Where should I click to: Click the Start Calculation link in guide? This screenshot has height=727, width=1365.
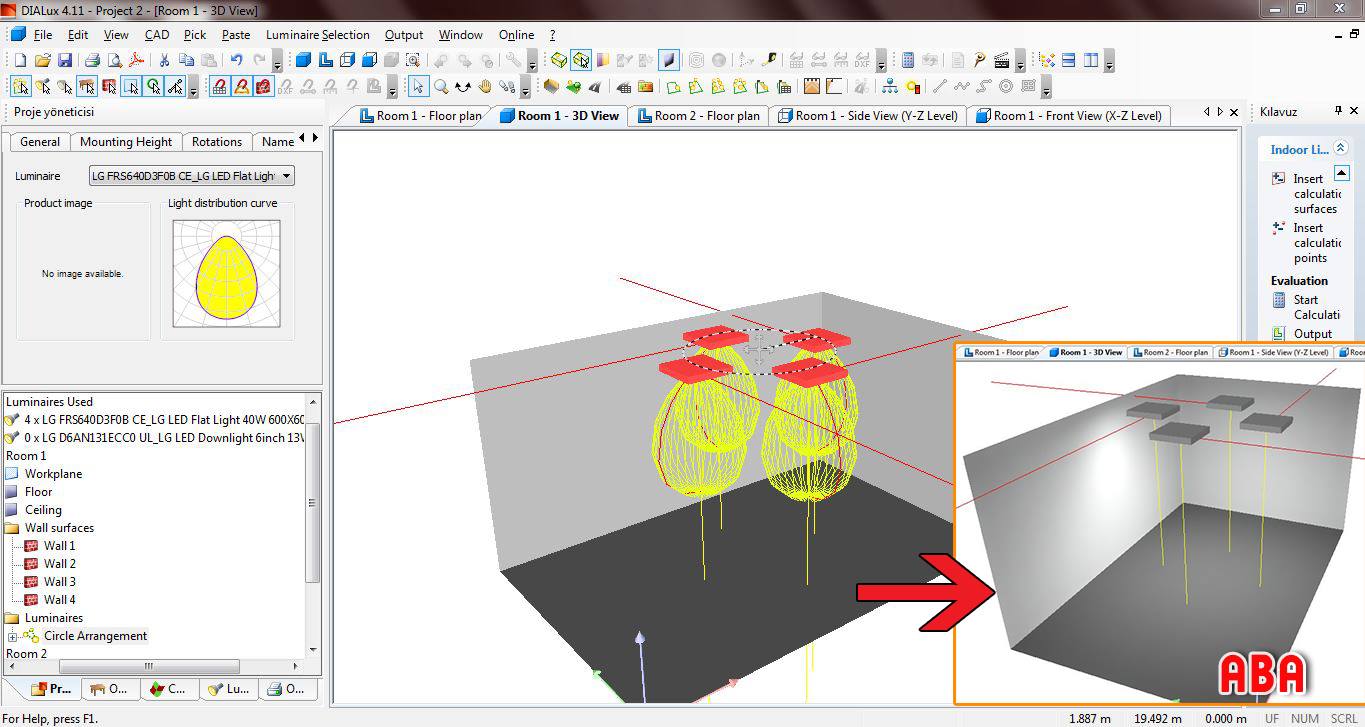click(1316, 307)
